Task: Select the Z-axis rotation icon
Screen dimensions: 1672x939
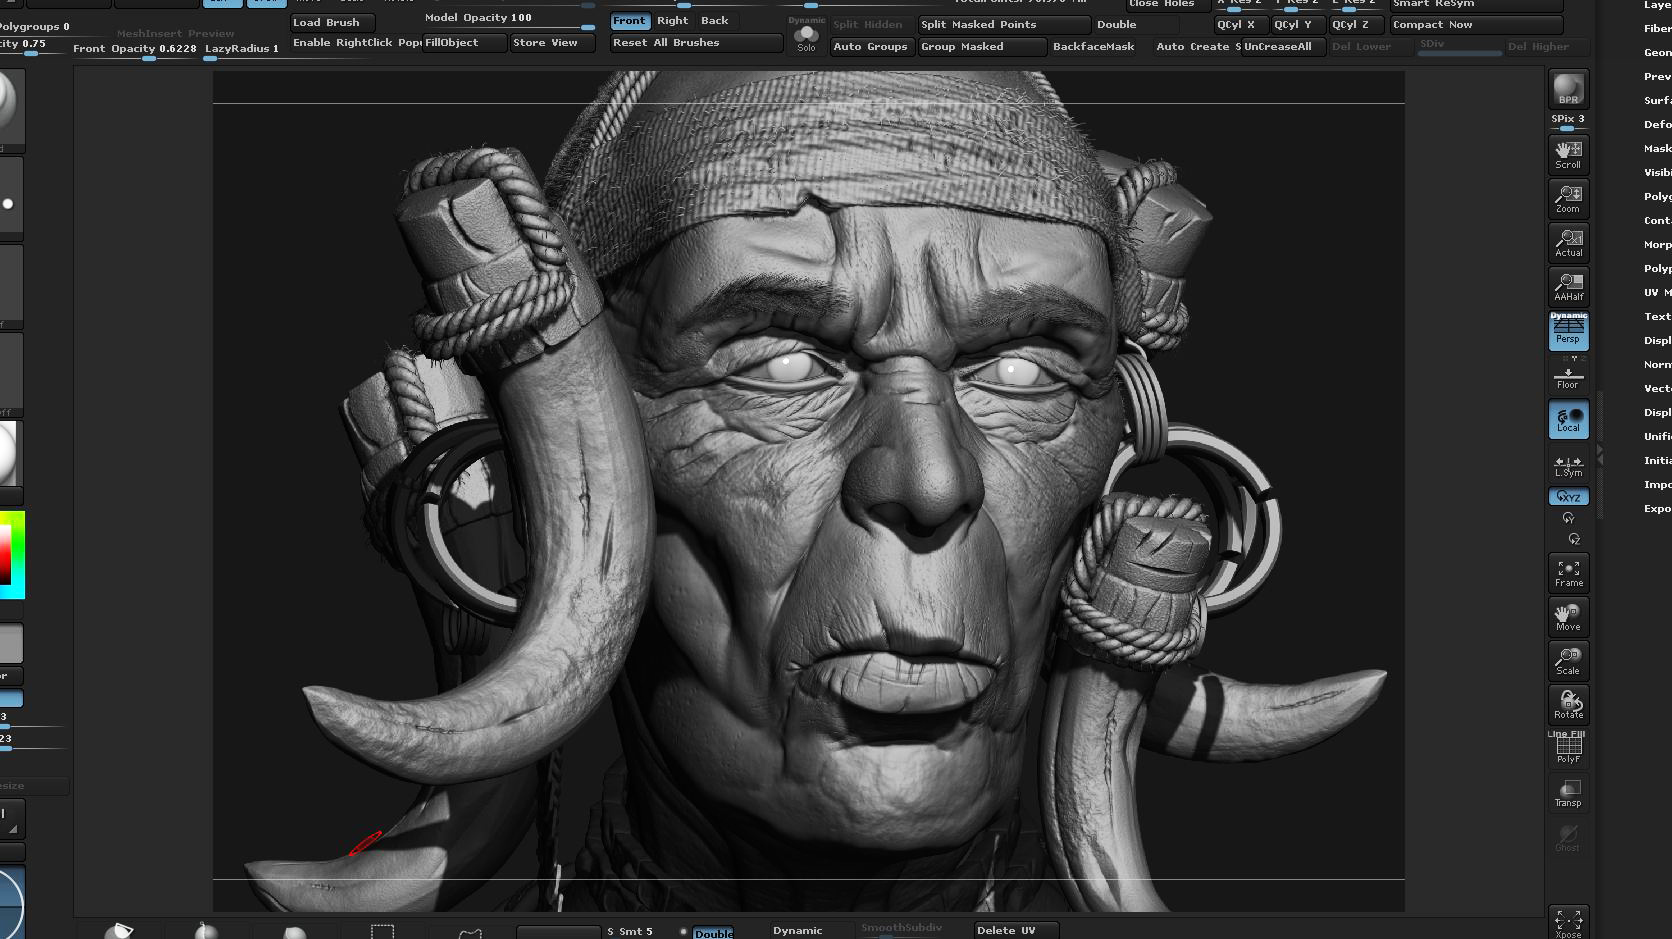Action: click(1573, 539)
